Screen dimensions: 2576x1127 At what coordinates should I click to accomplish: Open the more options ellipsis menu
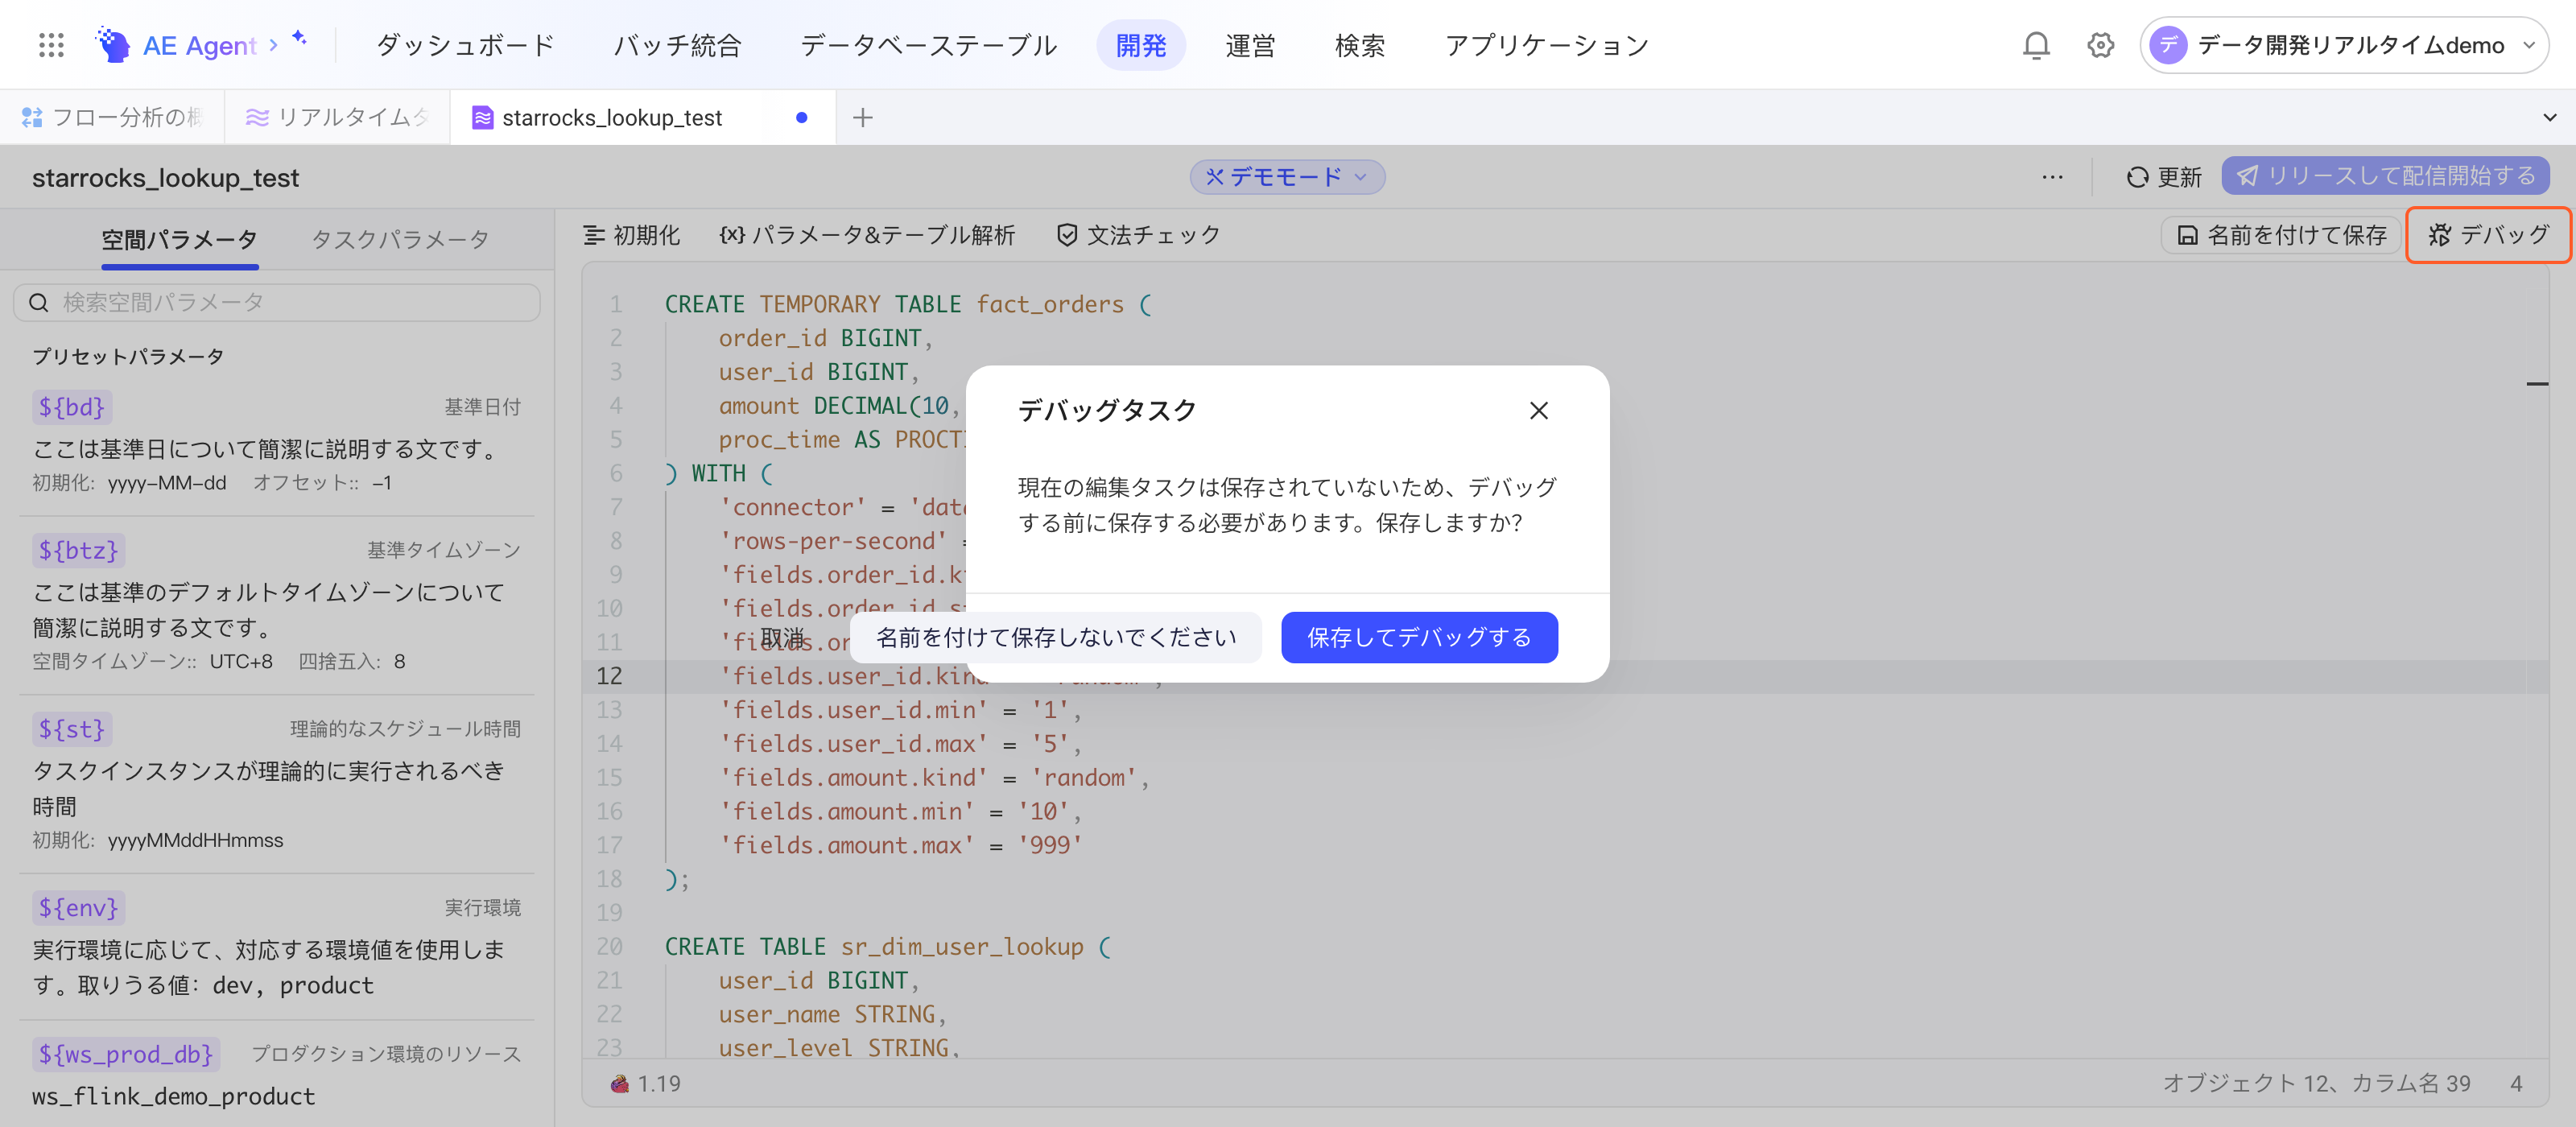(2052, 177)
